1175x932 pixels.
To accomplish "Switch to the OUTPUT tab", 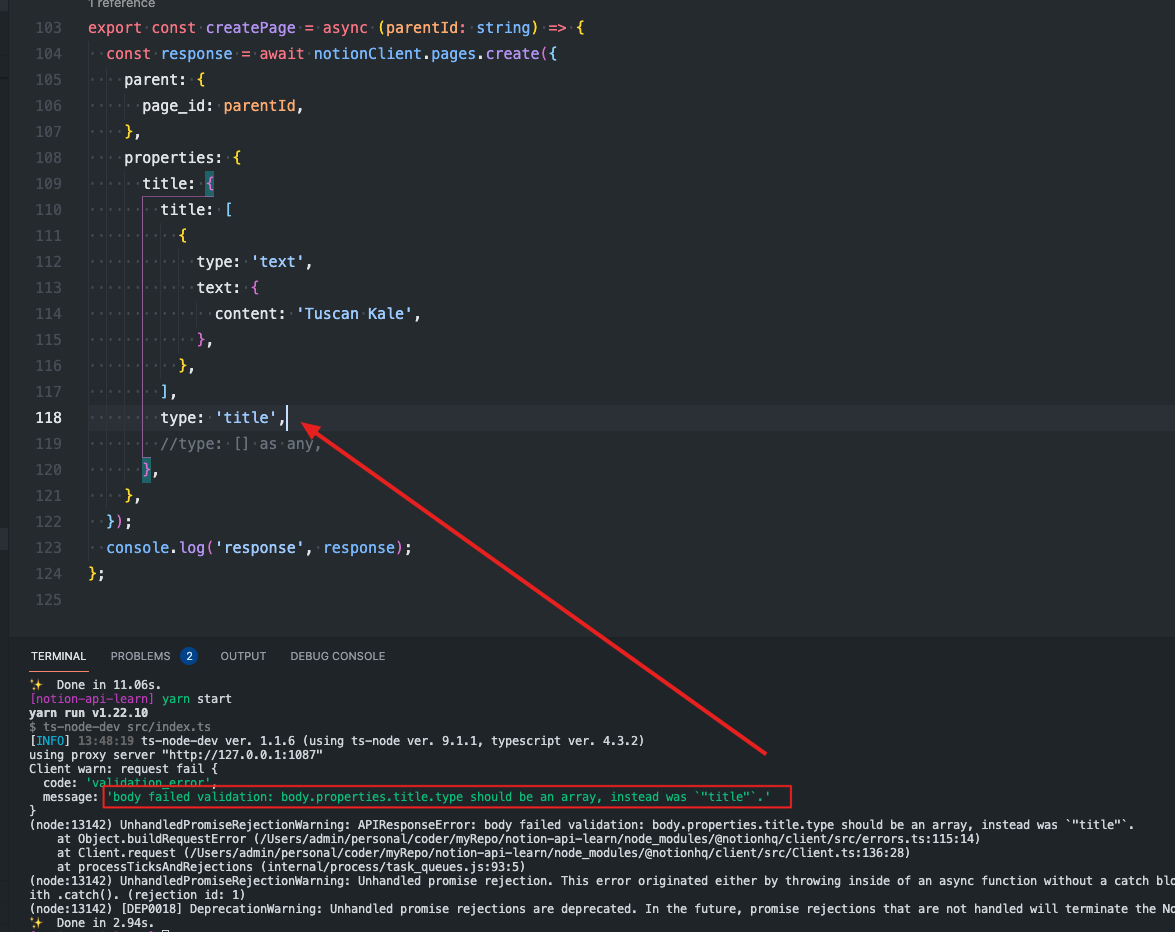I will click(x=243, y=656).
